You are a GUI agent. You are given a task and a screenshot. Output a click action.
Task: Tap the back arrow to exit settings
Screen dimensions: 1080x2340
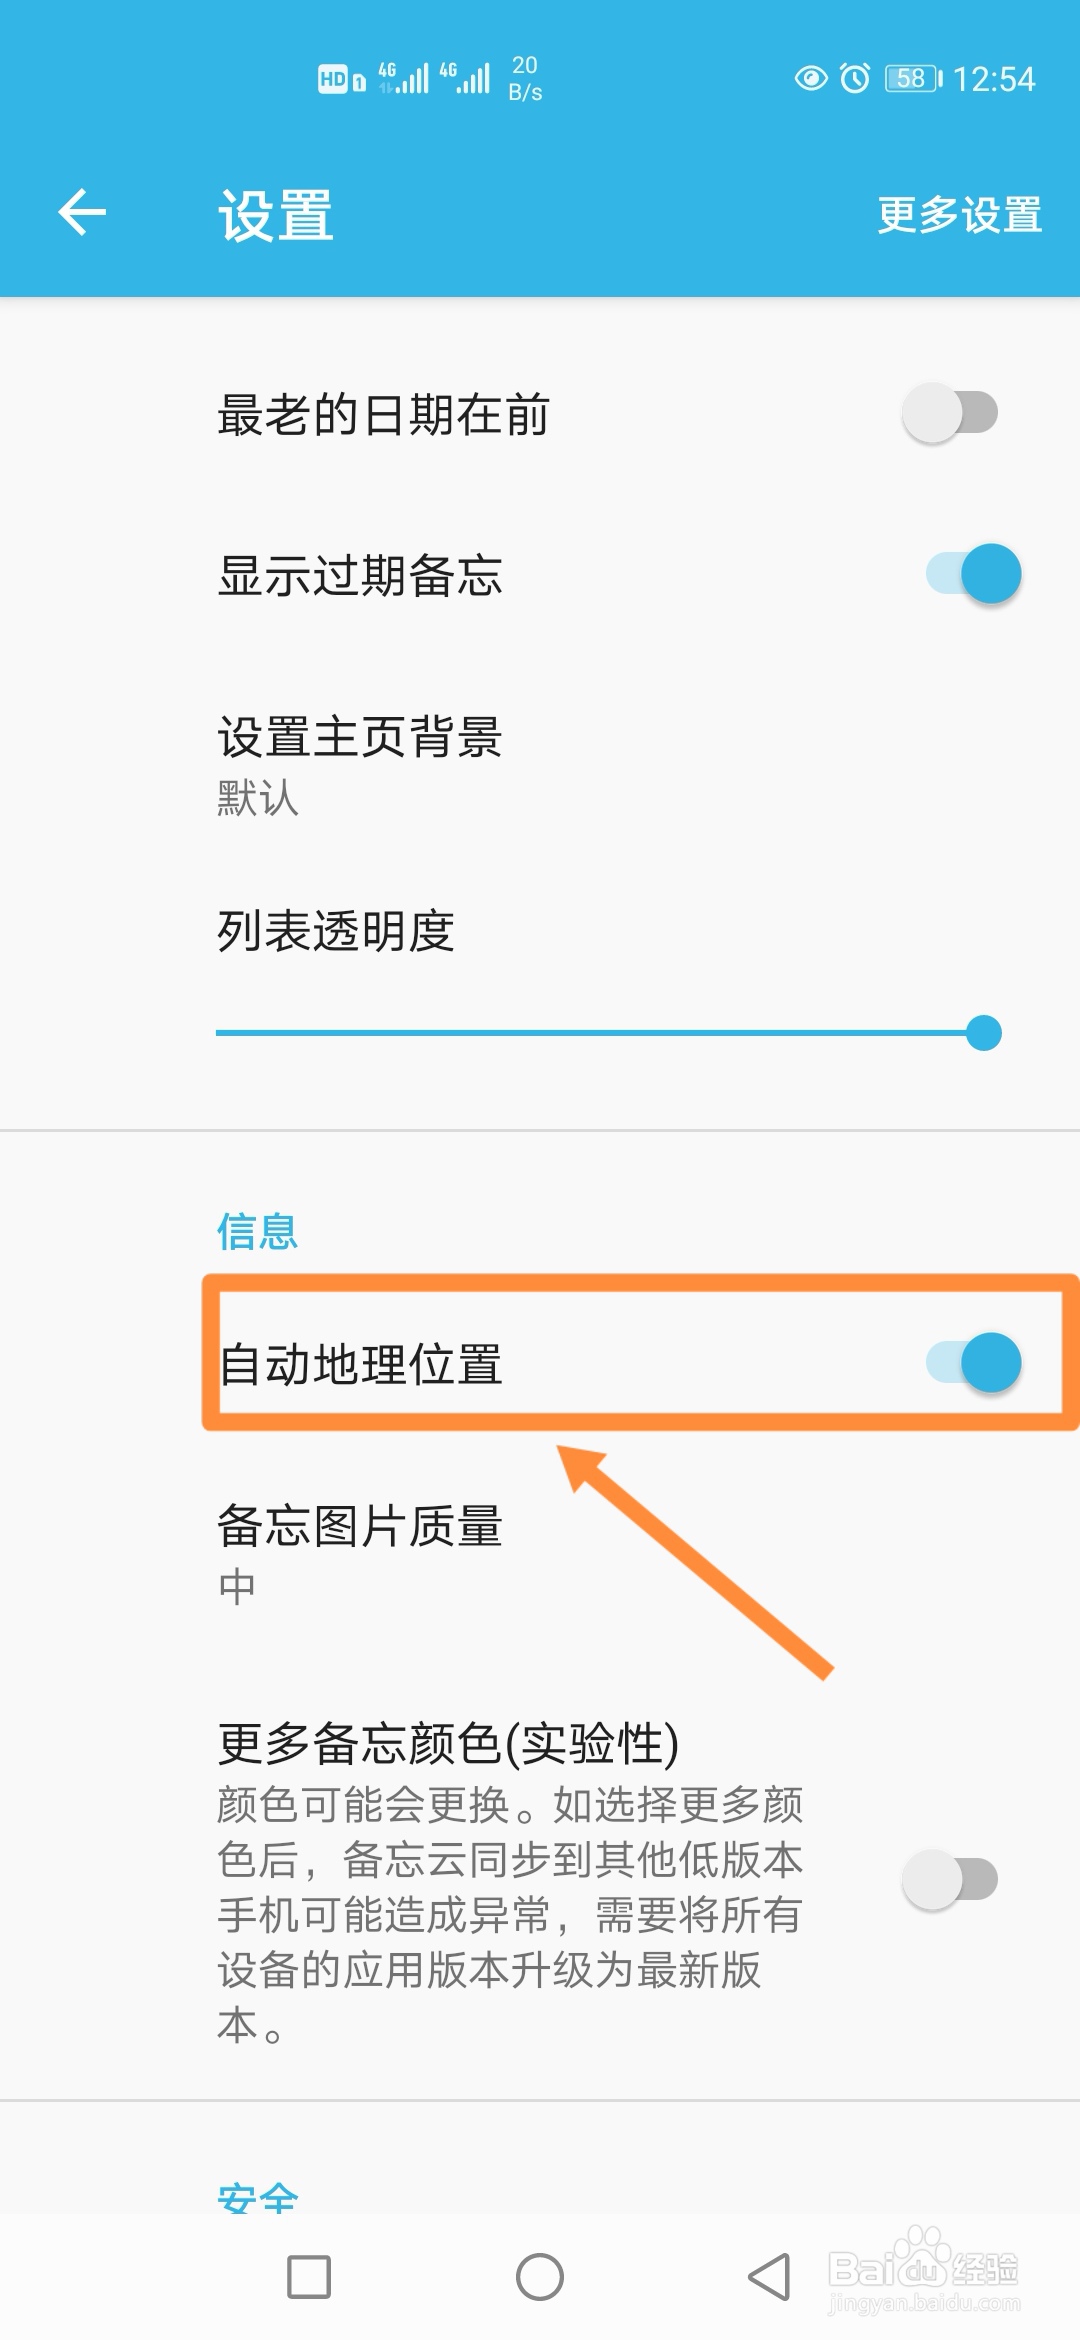click(84, 211)
